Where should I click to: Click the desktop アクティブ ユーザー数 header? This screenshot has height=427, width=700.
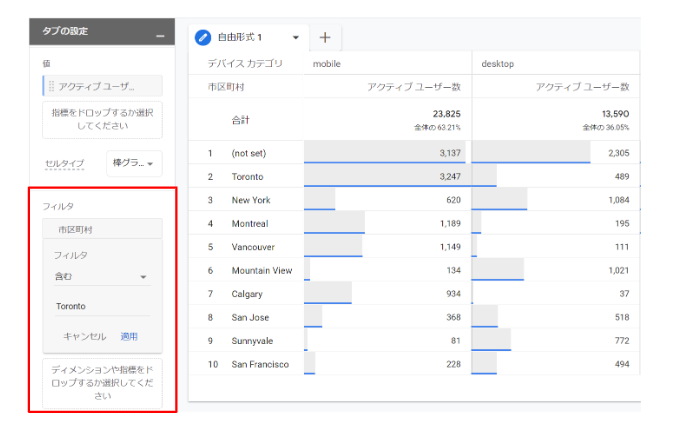pyautogui.click(x=582, y=87)
